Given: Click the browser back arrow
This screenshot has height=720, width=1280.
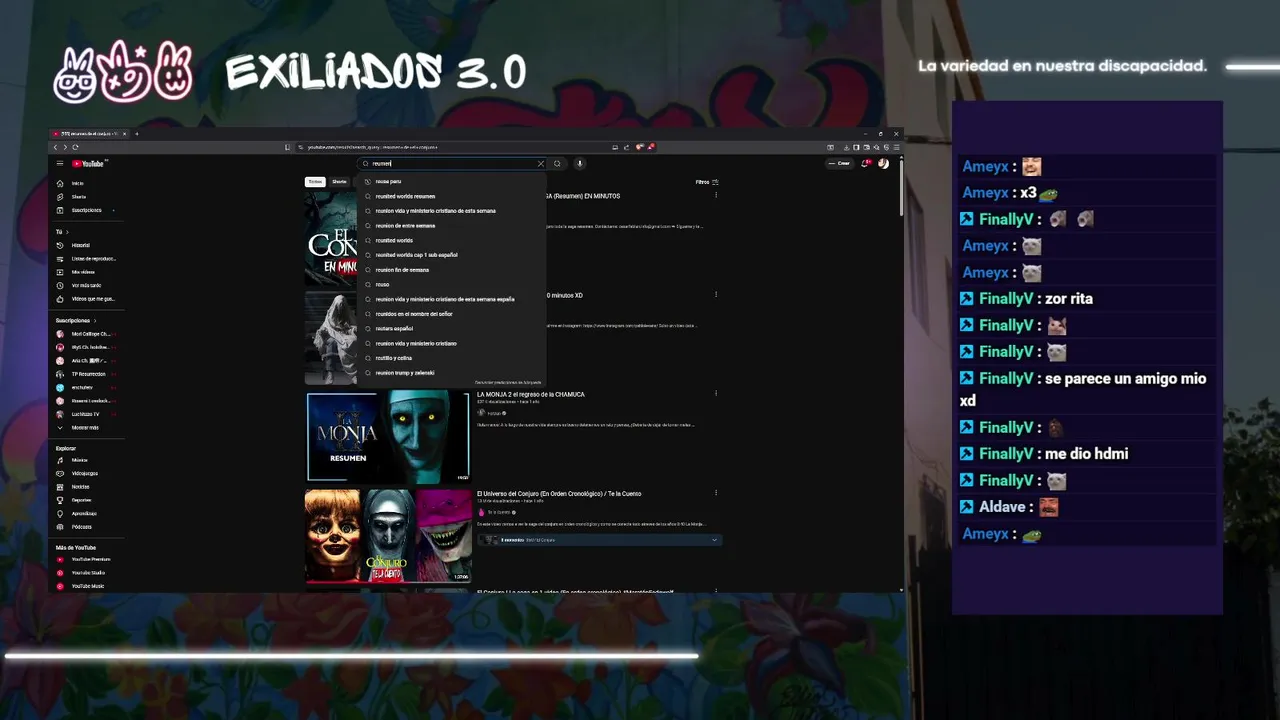Looking at the screenshot, I should pos(56,147).
